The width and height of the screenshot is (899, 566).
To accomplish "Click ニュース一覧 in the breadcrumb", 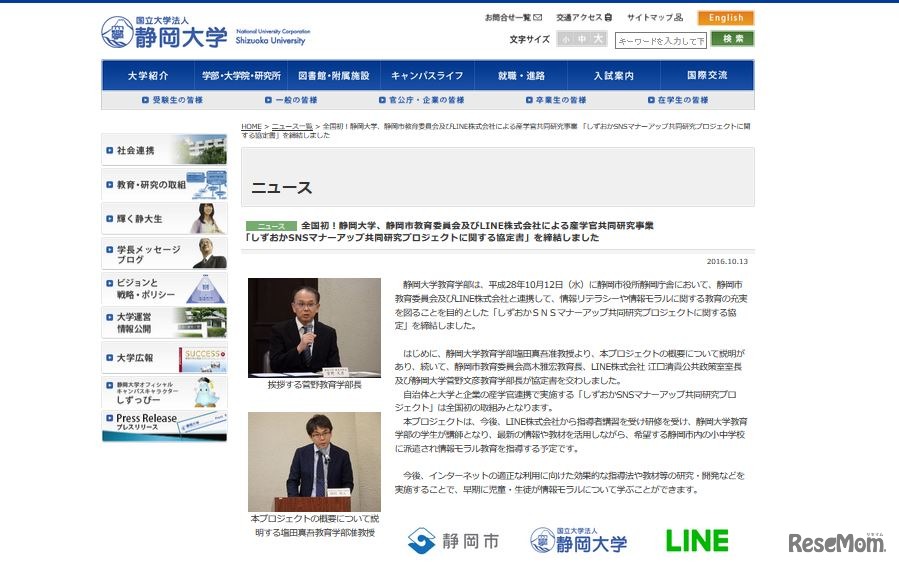I will pos(292,126).
